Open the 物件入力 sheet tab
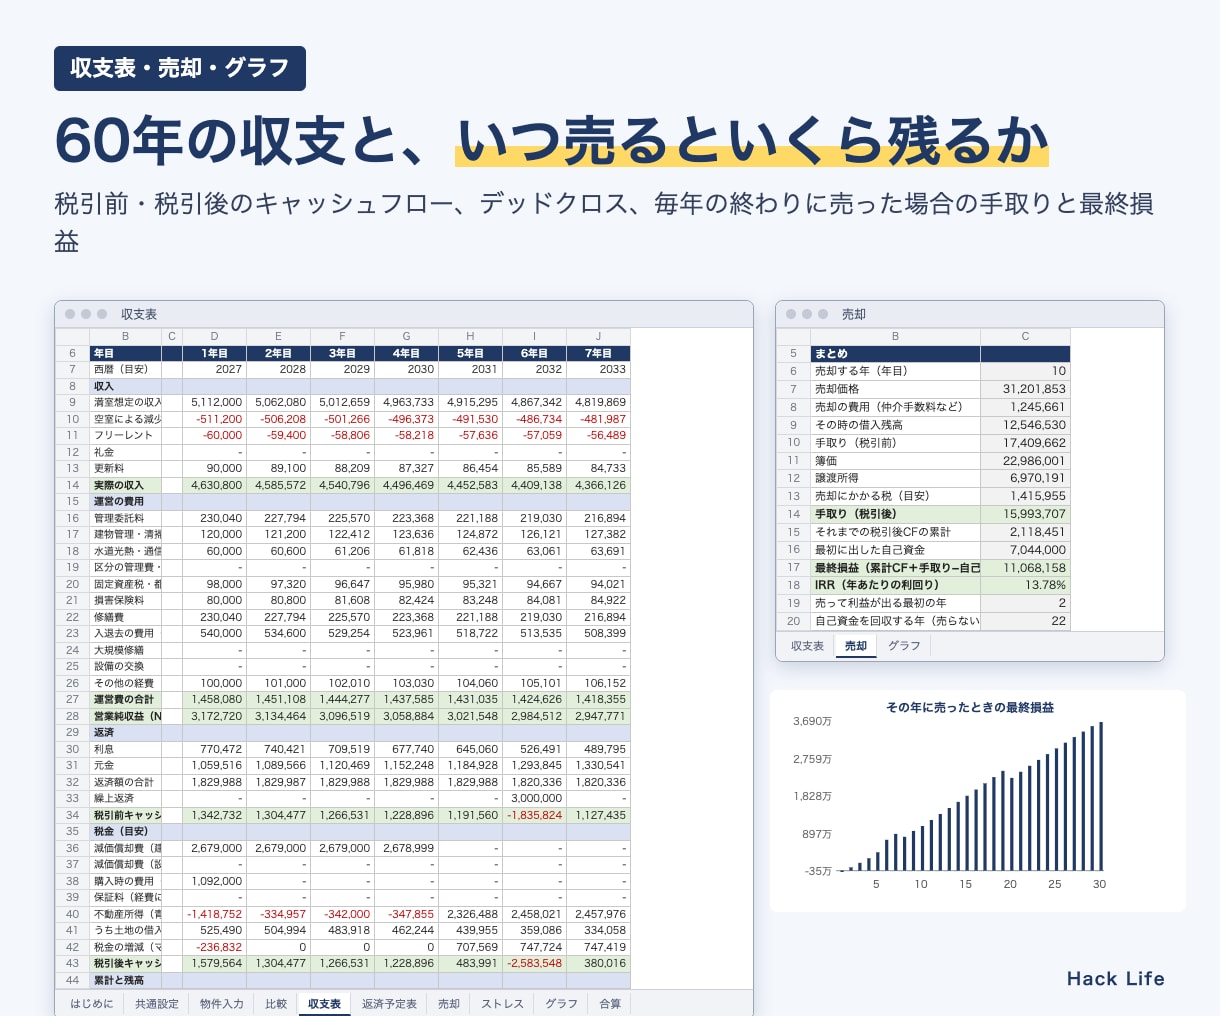Image resolution: width=1220 pixels, height=1016 pixels. click(x=221, y=1003)
